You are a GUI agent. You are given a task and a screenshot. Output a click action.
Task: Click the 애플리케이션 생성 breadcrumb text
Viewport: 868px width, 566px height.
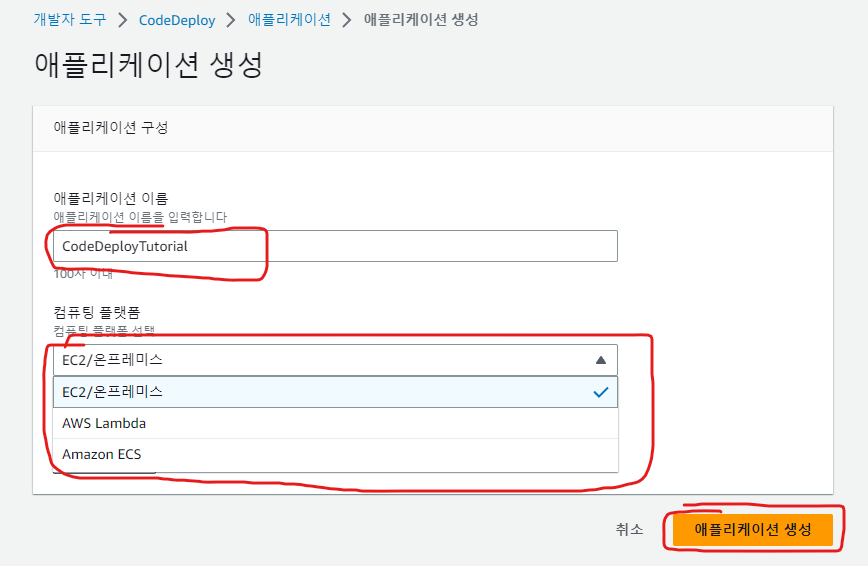(421, 20)
